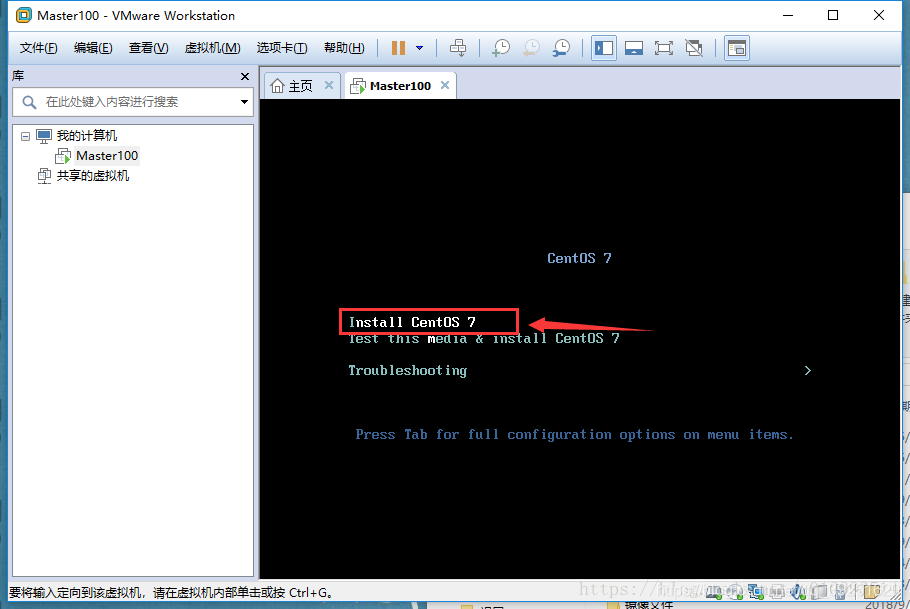Revert to the previous snapshot
Viewport: 910px width, 609px height.
531,48
